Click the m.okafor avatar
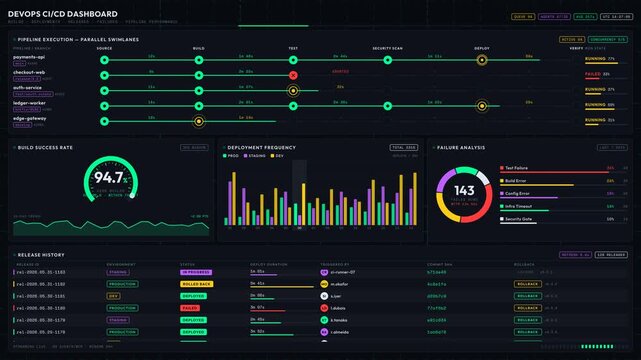Image resolution: width=641 pixels, height=360 pixels. [x=324, y=284]
